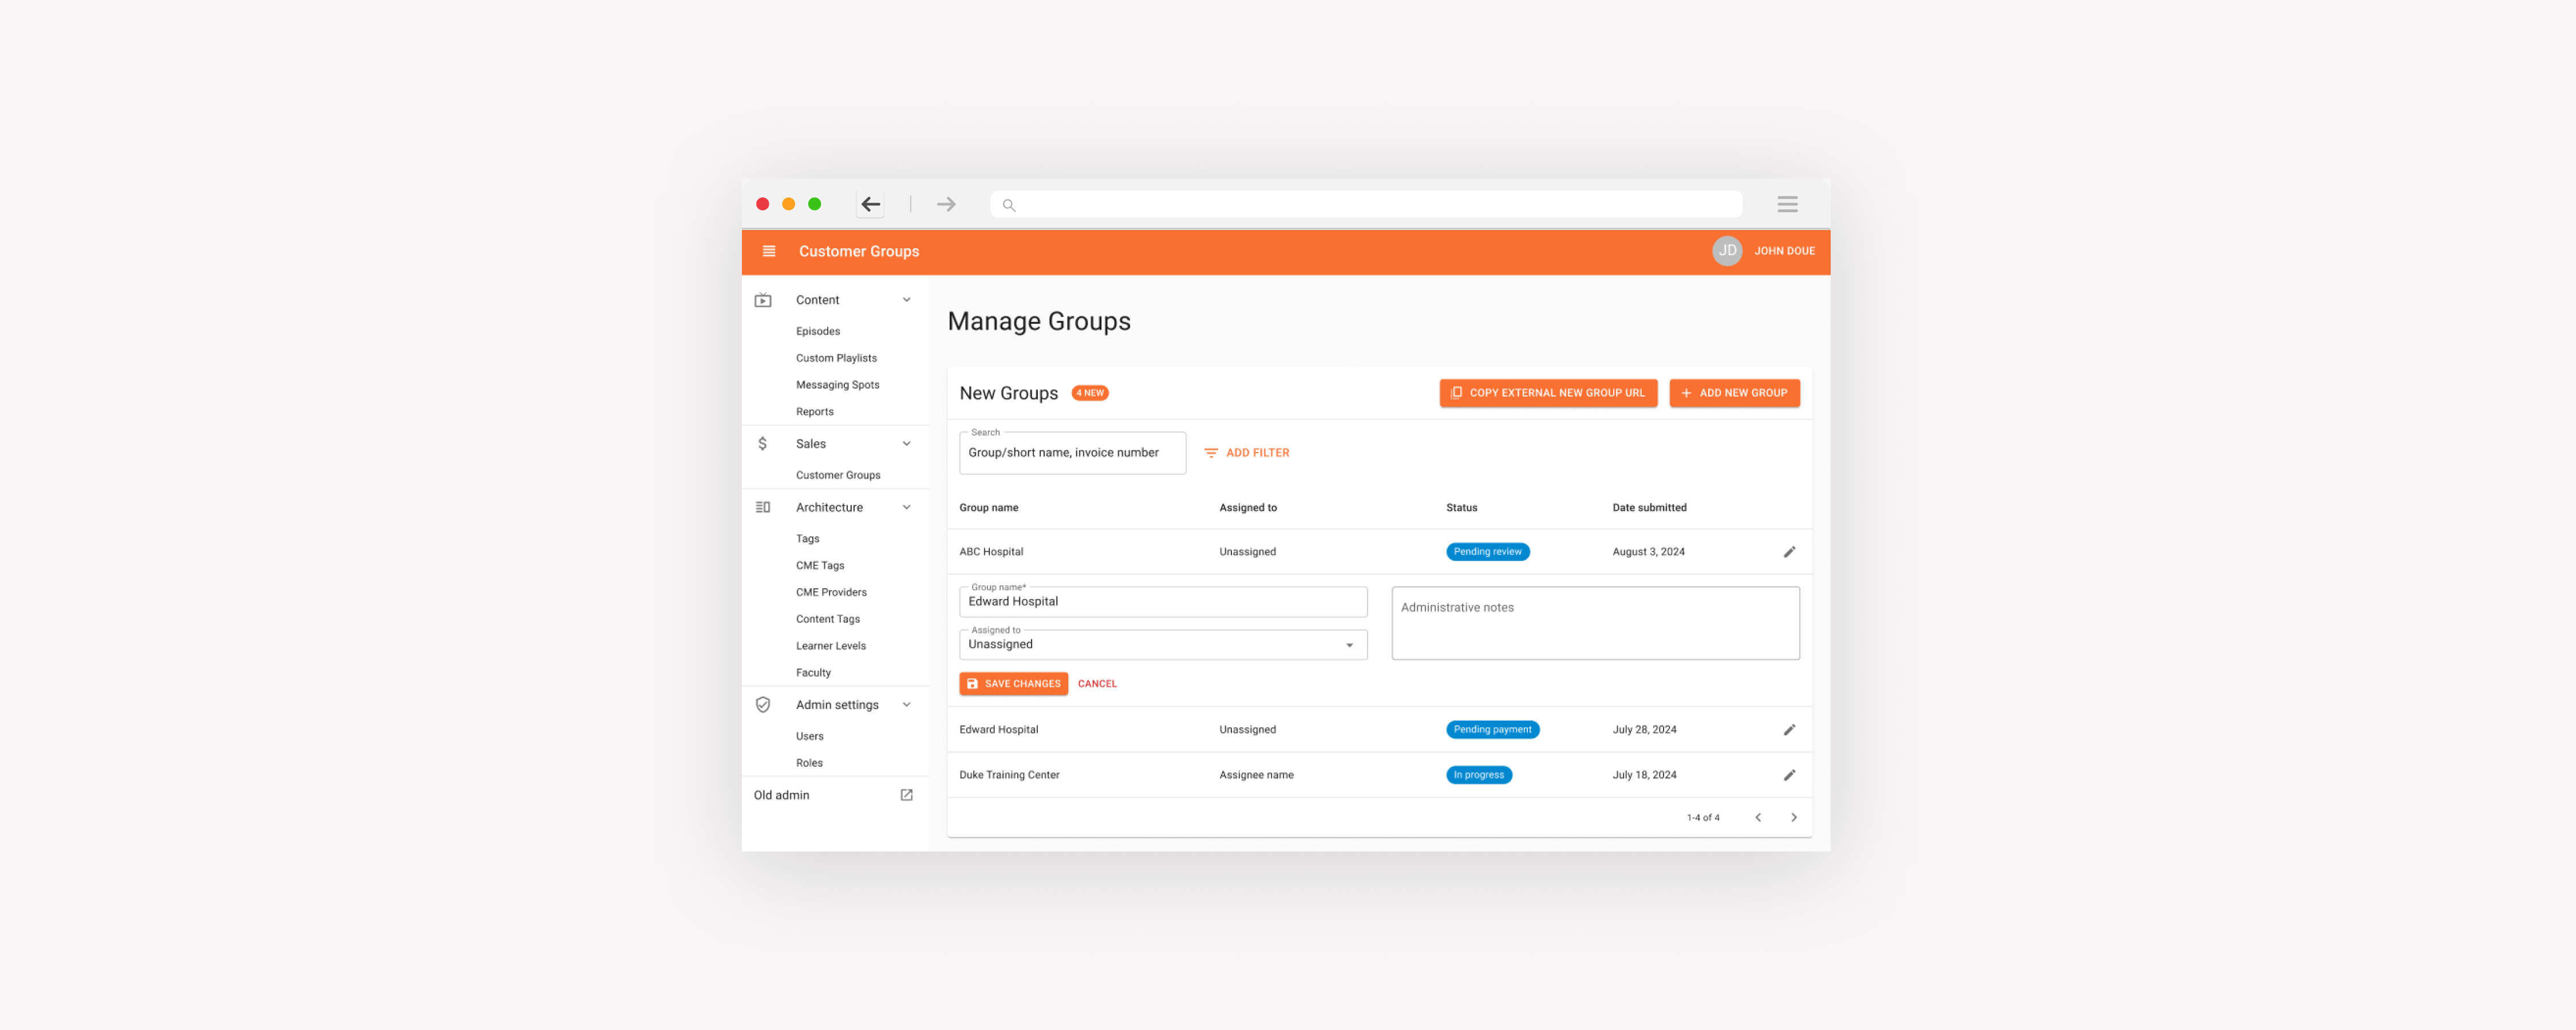The height and width of the screenshot is (1030, 2576).
Task: Click the Save Changes button
Action: coord(1013,684)
